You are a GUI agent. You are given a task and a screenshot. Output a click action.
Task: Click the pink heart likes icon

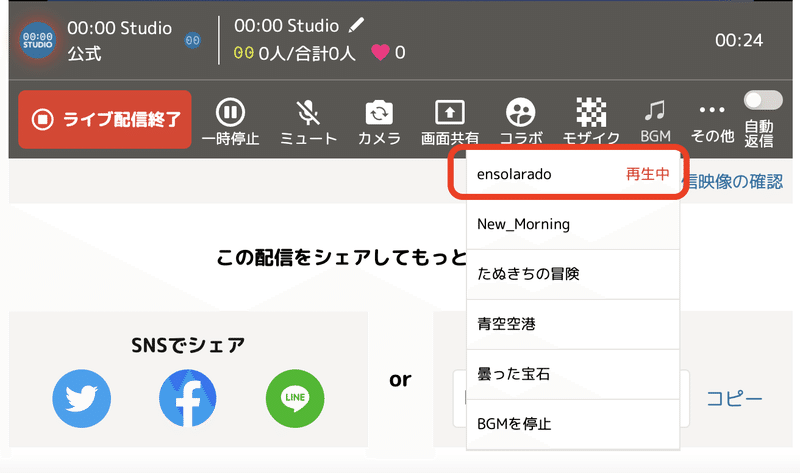[x=380, y=52]
